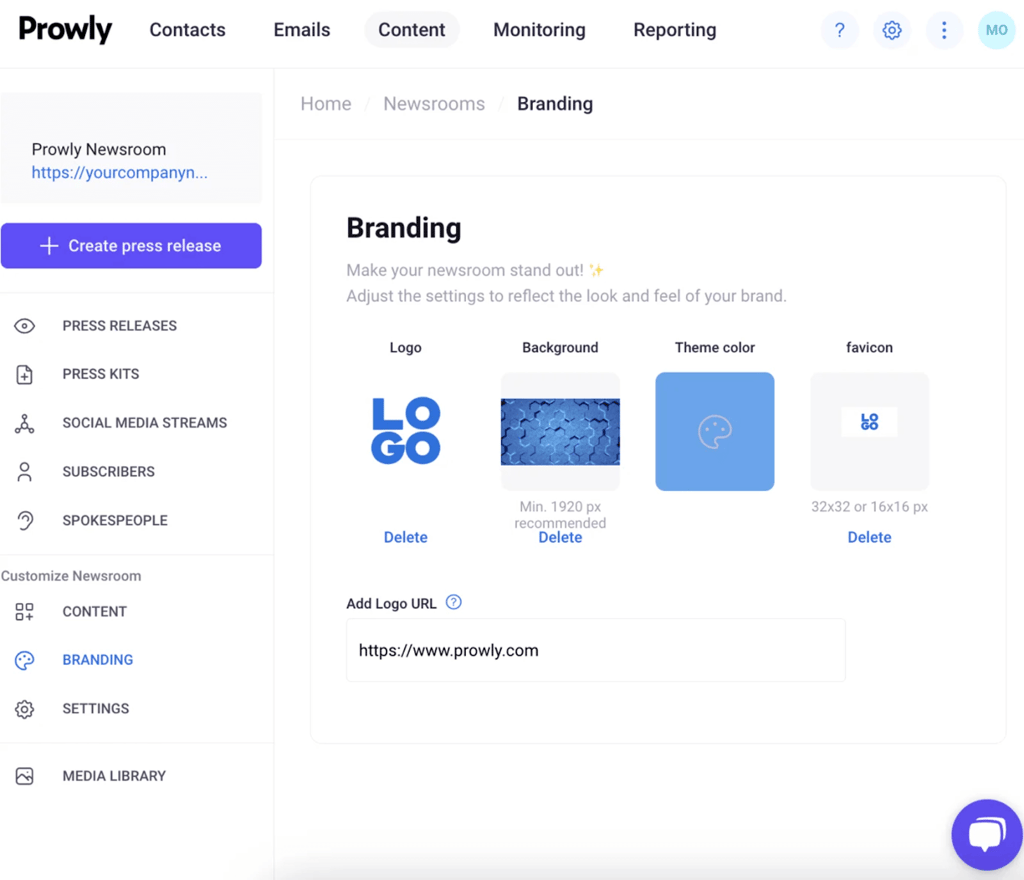Click the Prowly Newsroom name text

coord(99,149)
